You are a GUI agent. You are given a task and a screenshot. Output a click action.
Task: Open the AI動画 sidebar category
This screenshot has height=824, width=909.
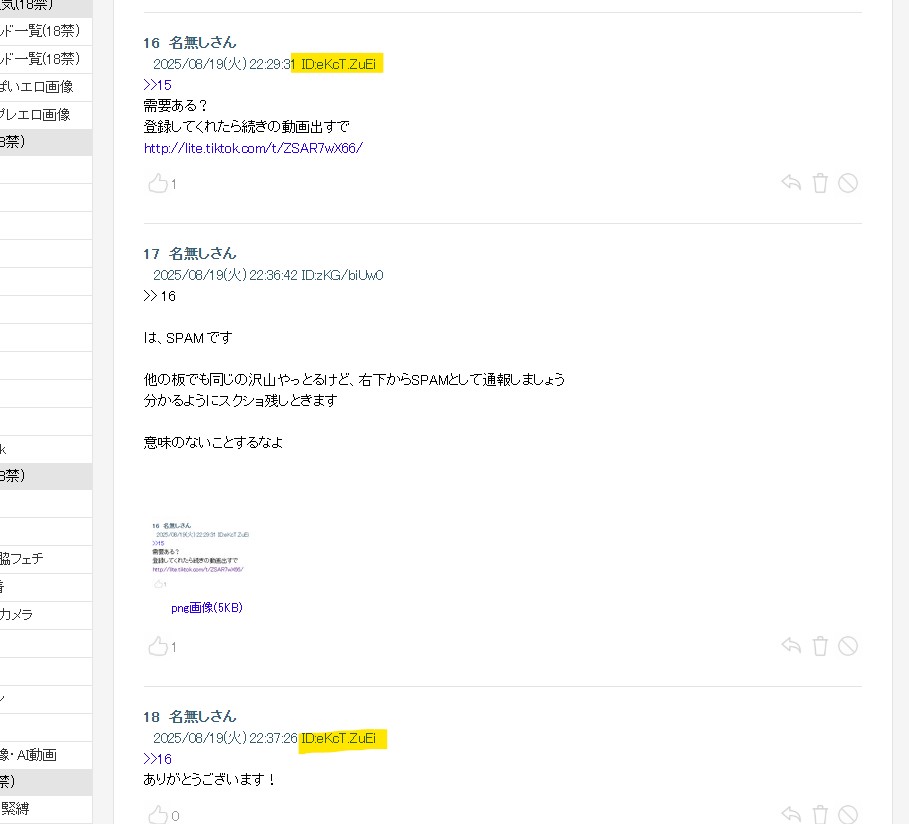(x=30, y=755)
